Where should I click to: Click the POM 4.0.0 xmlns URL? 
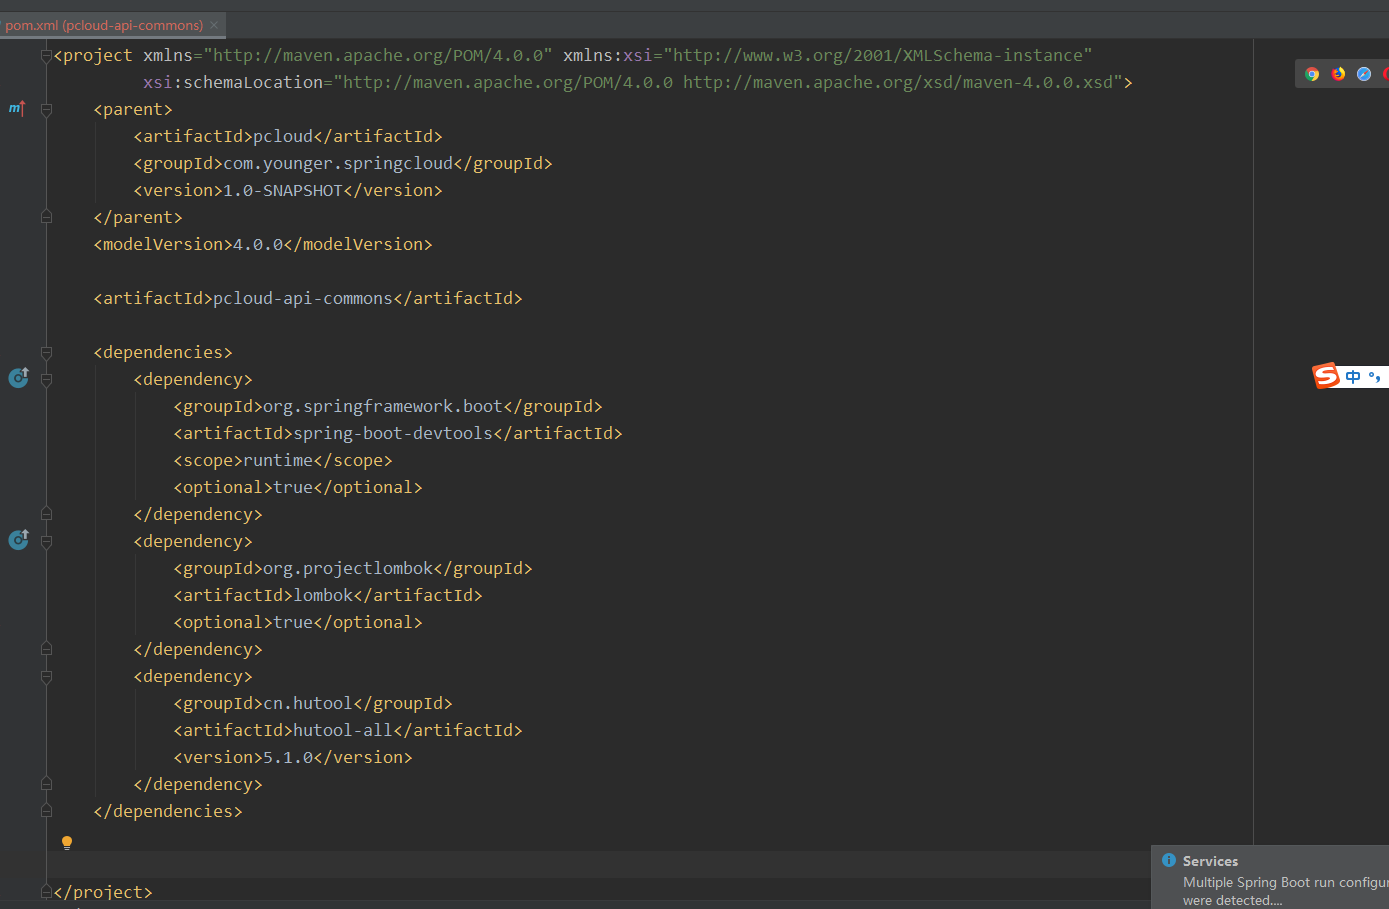tap(378, 55)
